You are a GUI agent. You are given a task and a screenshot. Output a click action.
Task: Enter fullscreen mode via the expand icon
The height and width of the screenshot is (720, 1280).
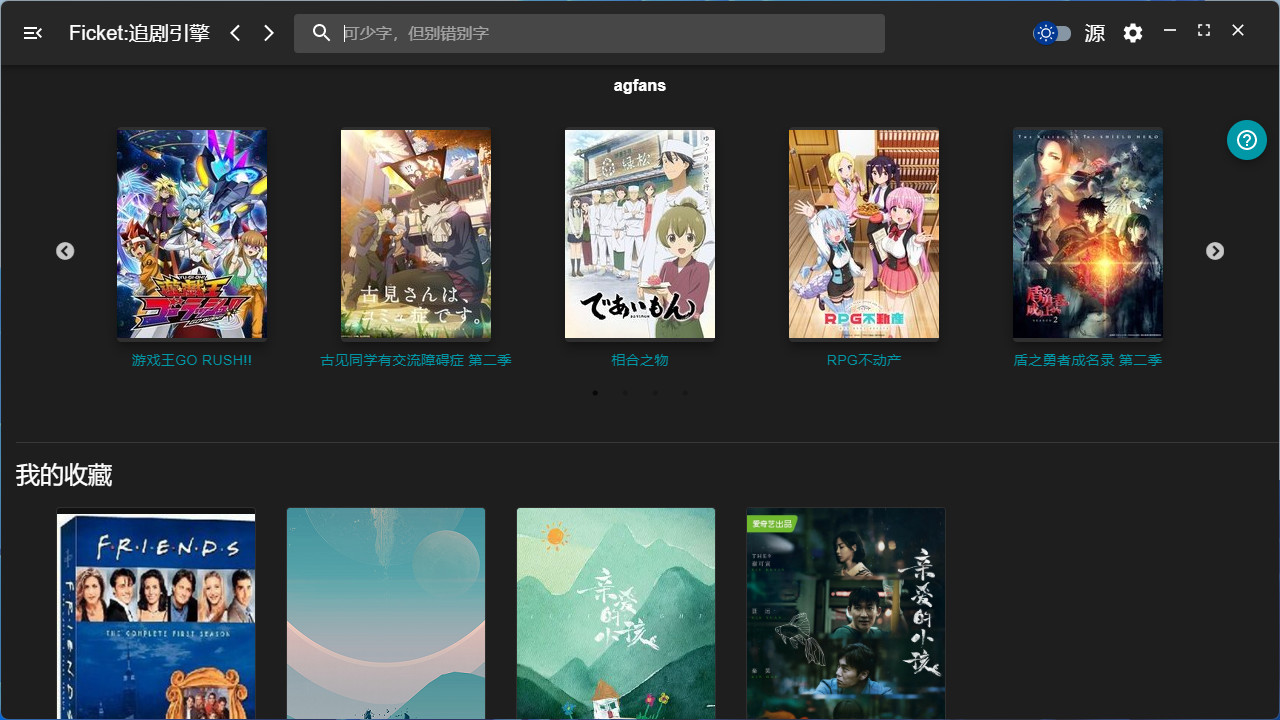pyautogui.click(x=1203, y=30)
